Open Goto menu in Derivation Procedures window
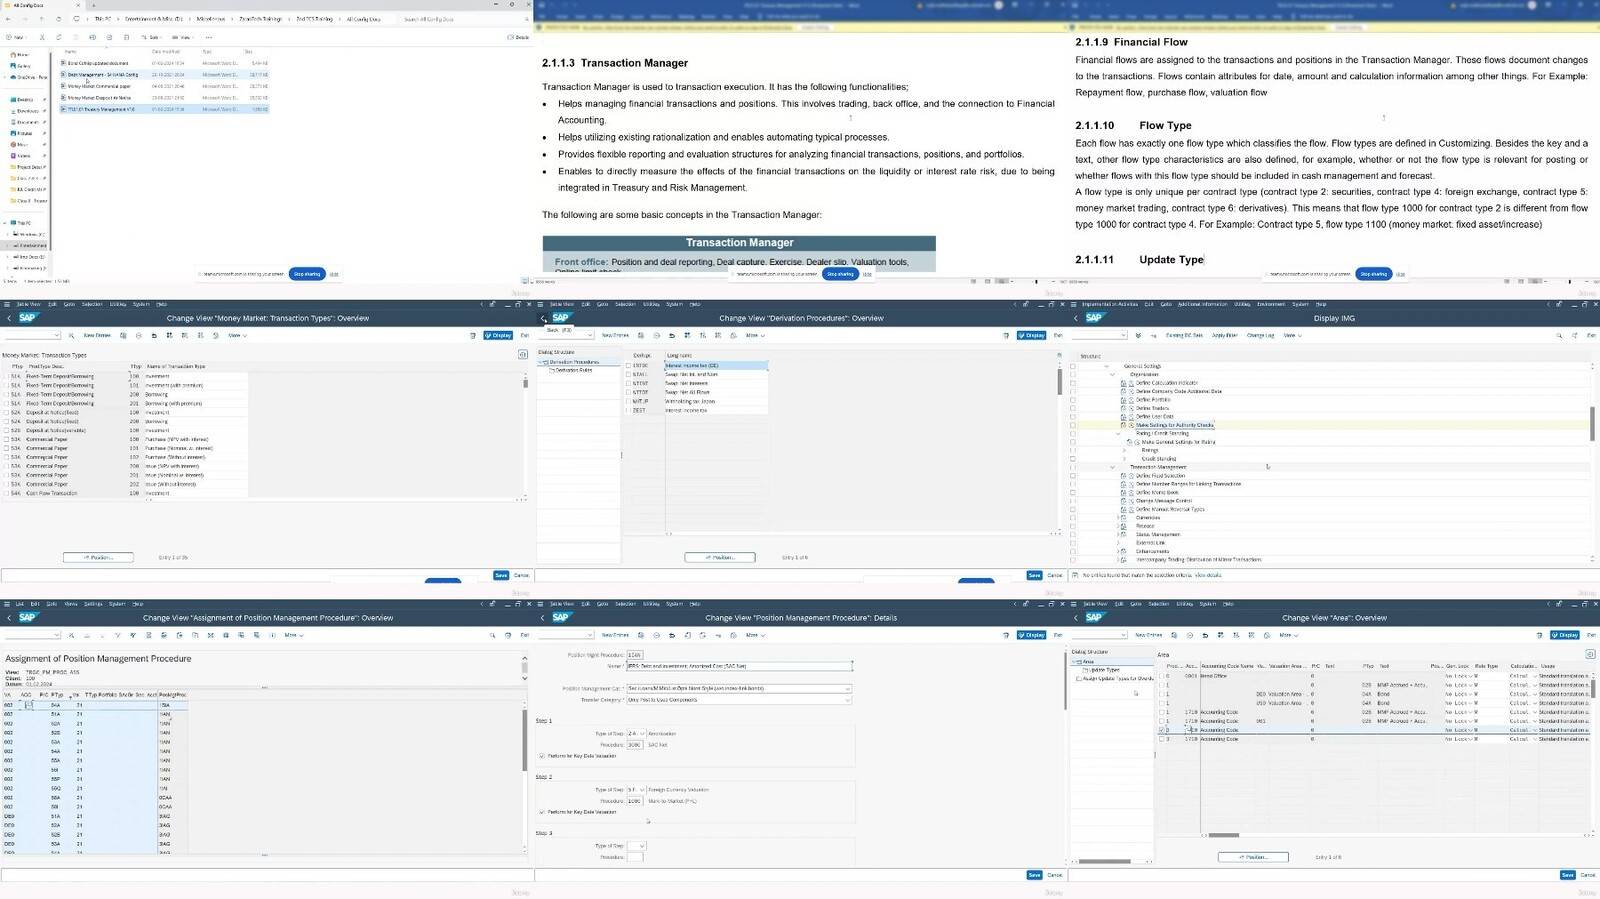 point(603,304)
